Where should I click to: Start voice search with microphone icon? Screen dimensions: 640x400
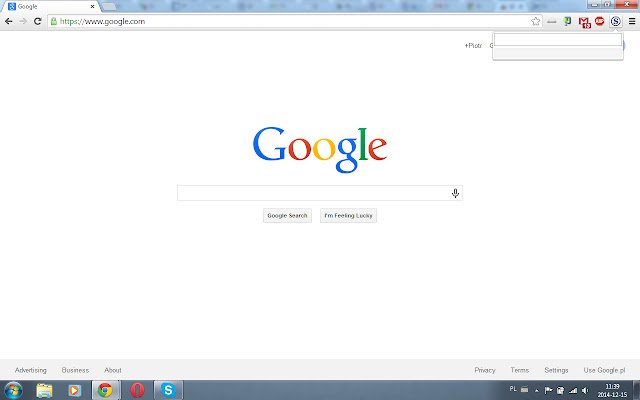[x=456, y=193]
